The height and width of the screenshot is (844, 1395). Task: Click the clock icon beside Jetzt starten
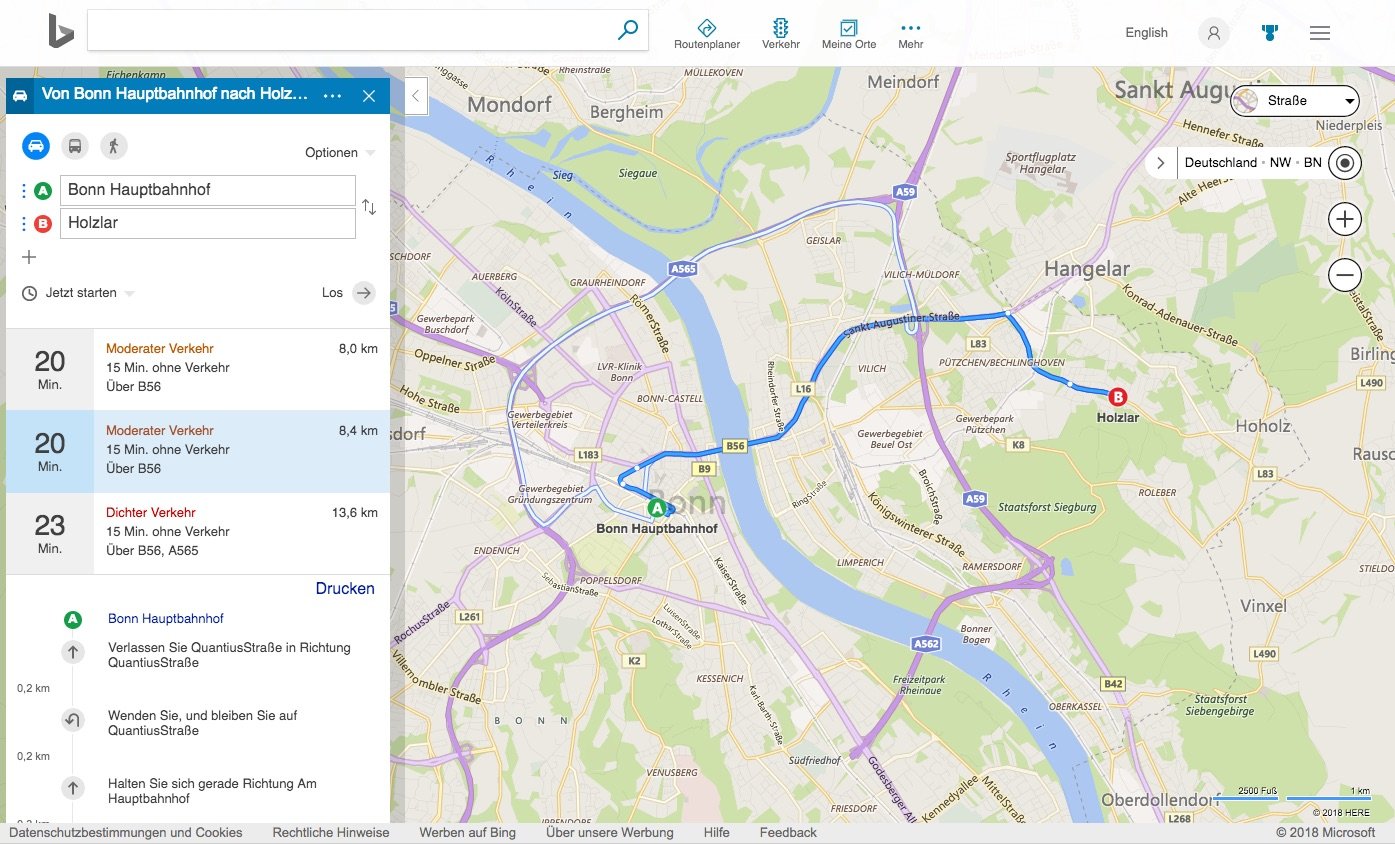[30, 293]
